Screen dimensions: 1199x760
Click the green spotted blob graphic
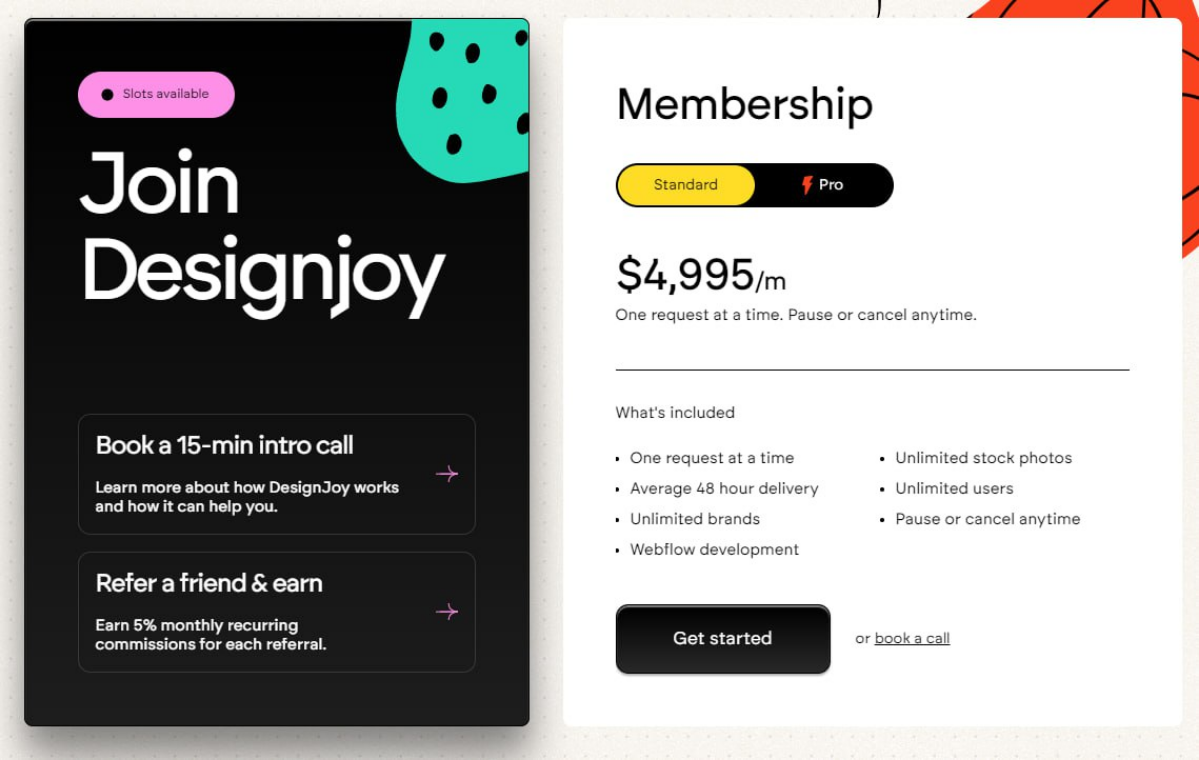point(463,100)
